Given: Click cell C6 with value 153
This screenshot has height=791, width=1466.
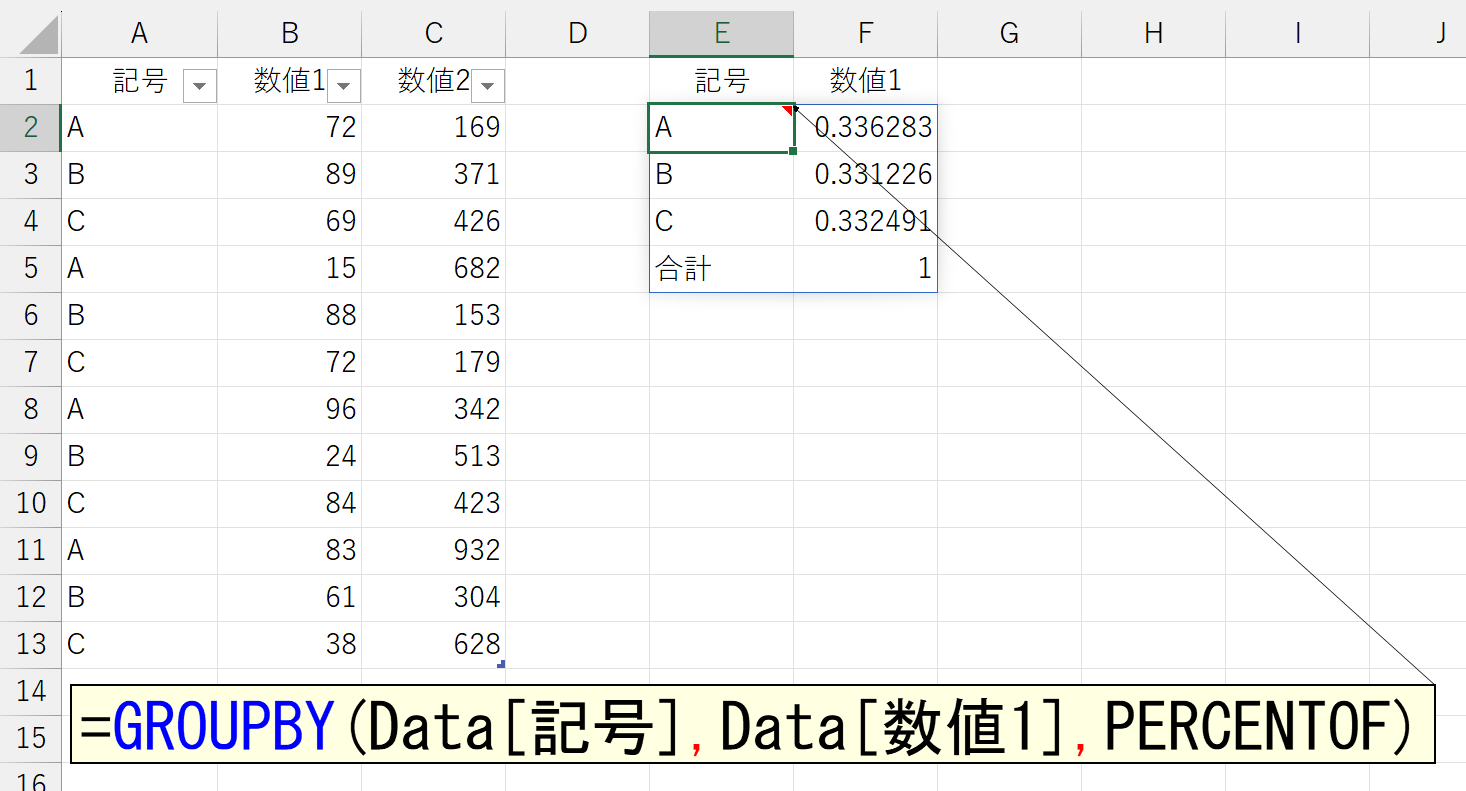Looking at the screenshot, I should (434, 316).
